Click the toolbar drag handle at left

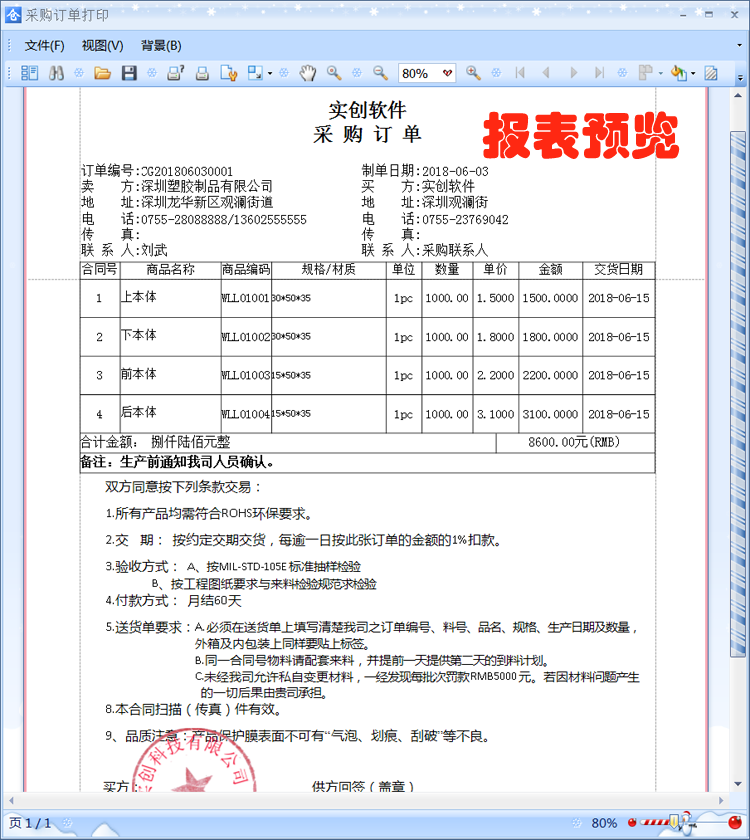(x=9, y=73)
